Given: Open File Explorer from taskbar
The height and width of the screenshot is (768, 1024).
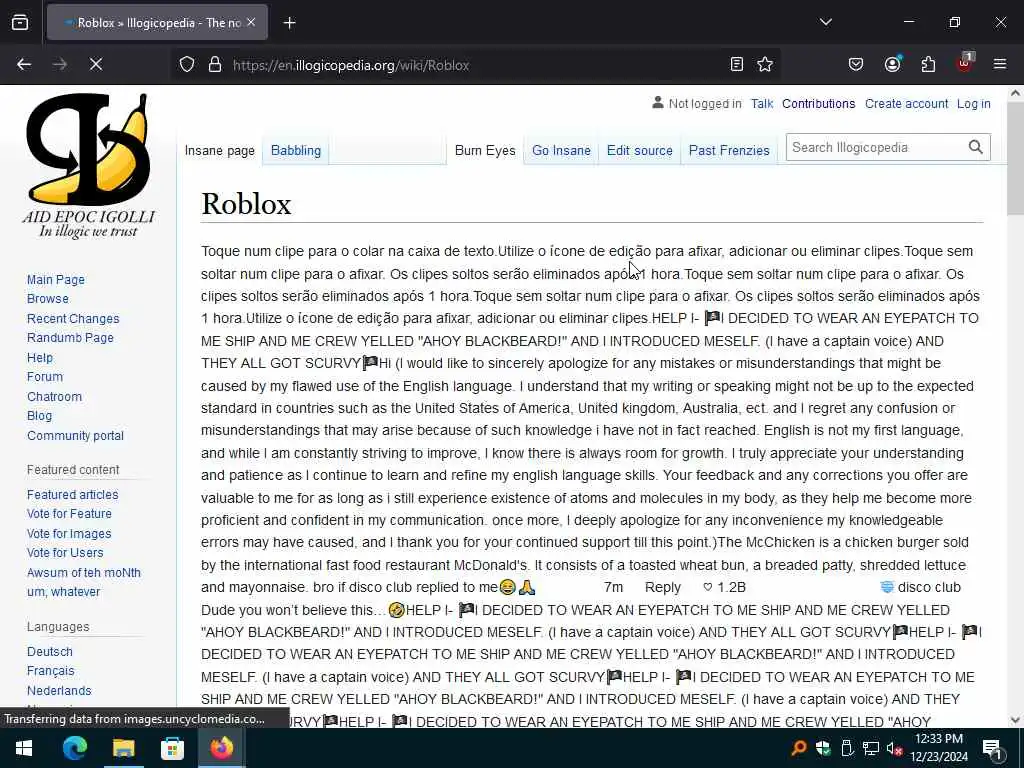Looking at the screenshot, I should coord(123,748).
